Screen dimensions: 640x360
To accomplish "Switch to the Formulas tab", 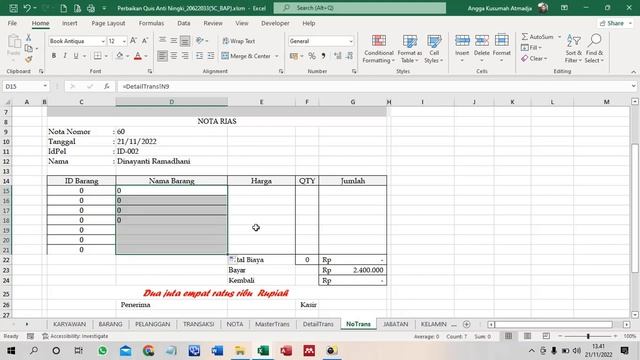I will [x=151, y=23].
